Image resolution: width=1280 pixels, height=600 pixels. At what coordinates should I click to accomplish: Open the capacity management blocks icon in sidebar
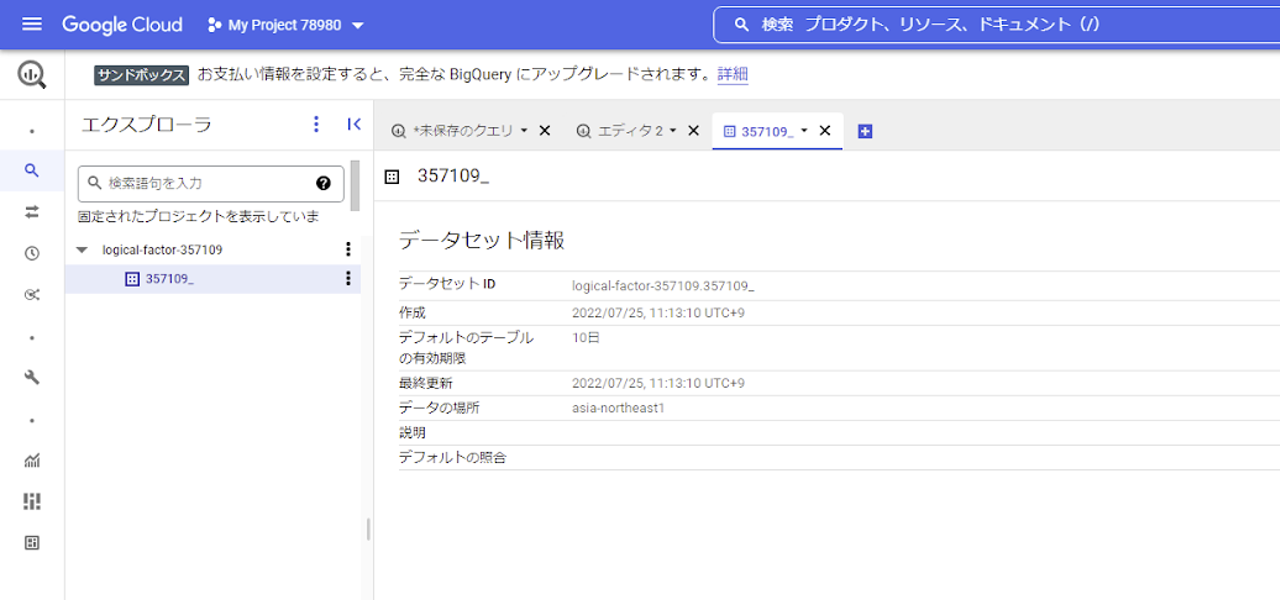point(32,501)
